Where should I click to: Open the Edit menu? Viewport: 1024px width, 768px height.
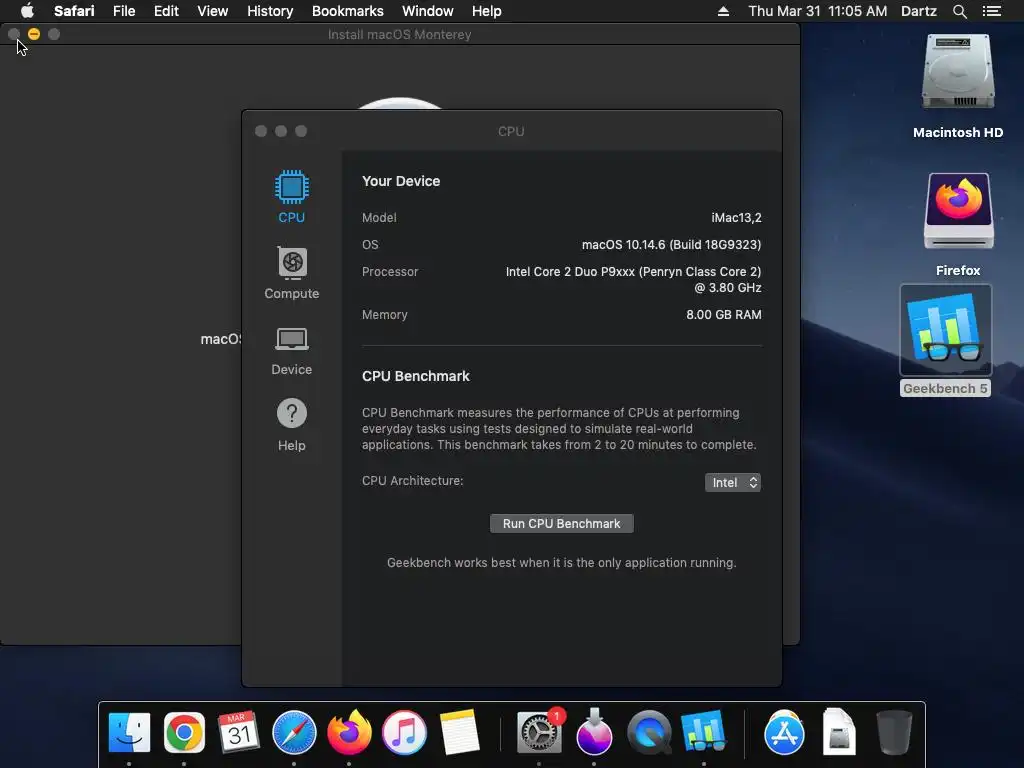166,11
